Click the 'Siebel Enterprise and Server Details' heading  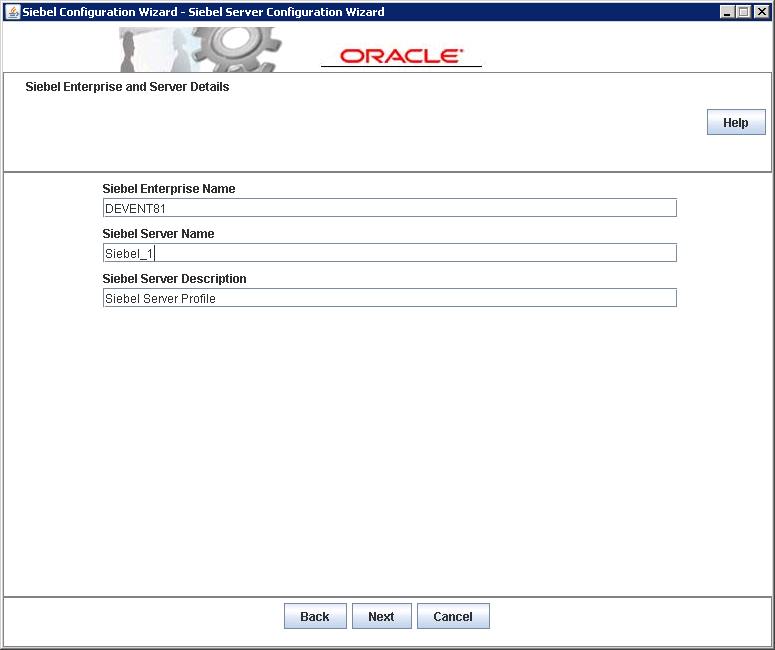click(127, 87)
